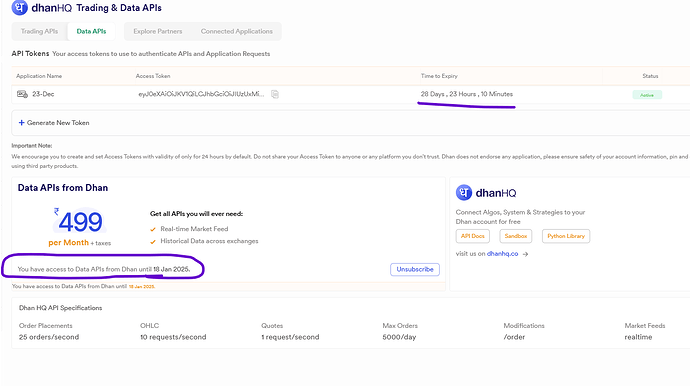Open the Python Library button

(x=566, y=236)
